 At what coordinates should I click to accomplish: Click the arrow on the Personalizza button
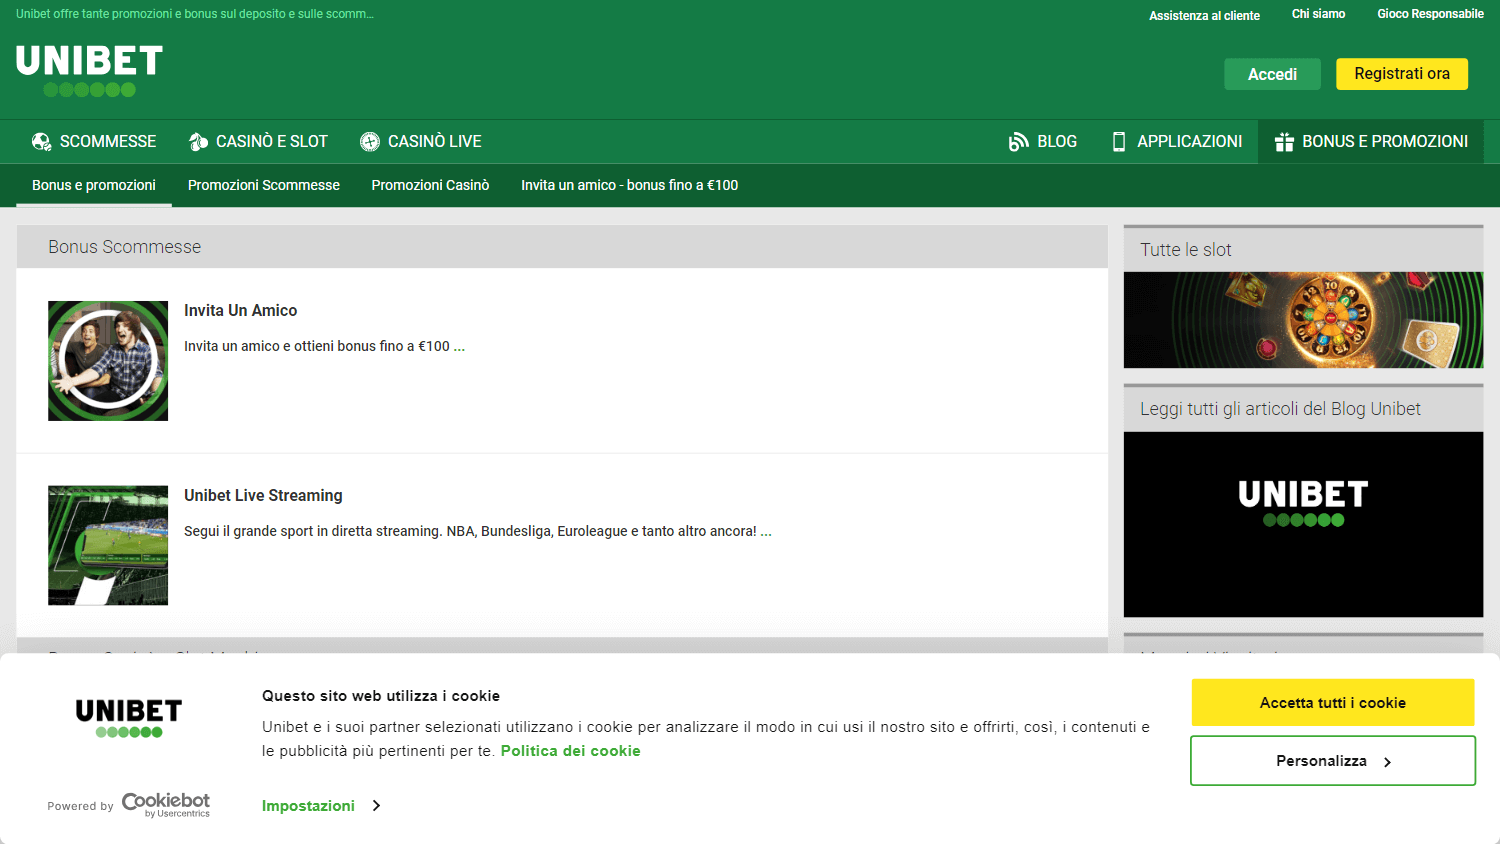pos(1387,762)
